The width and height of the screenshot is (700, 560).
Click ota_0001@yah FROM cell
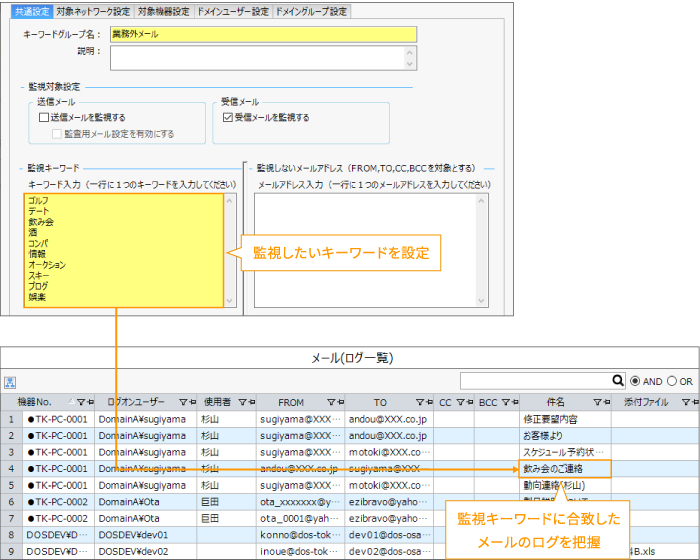pyautogui.click(x=300, y=518)
